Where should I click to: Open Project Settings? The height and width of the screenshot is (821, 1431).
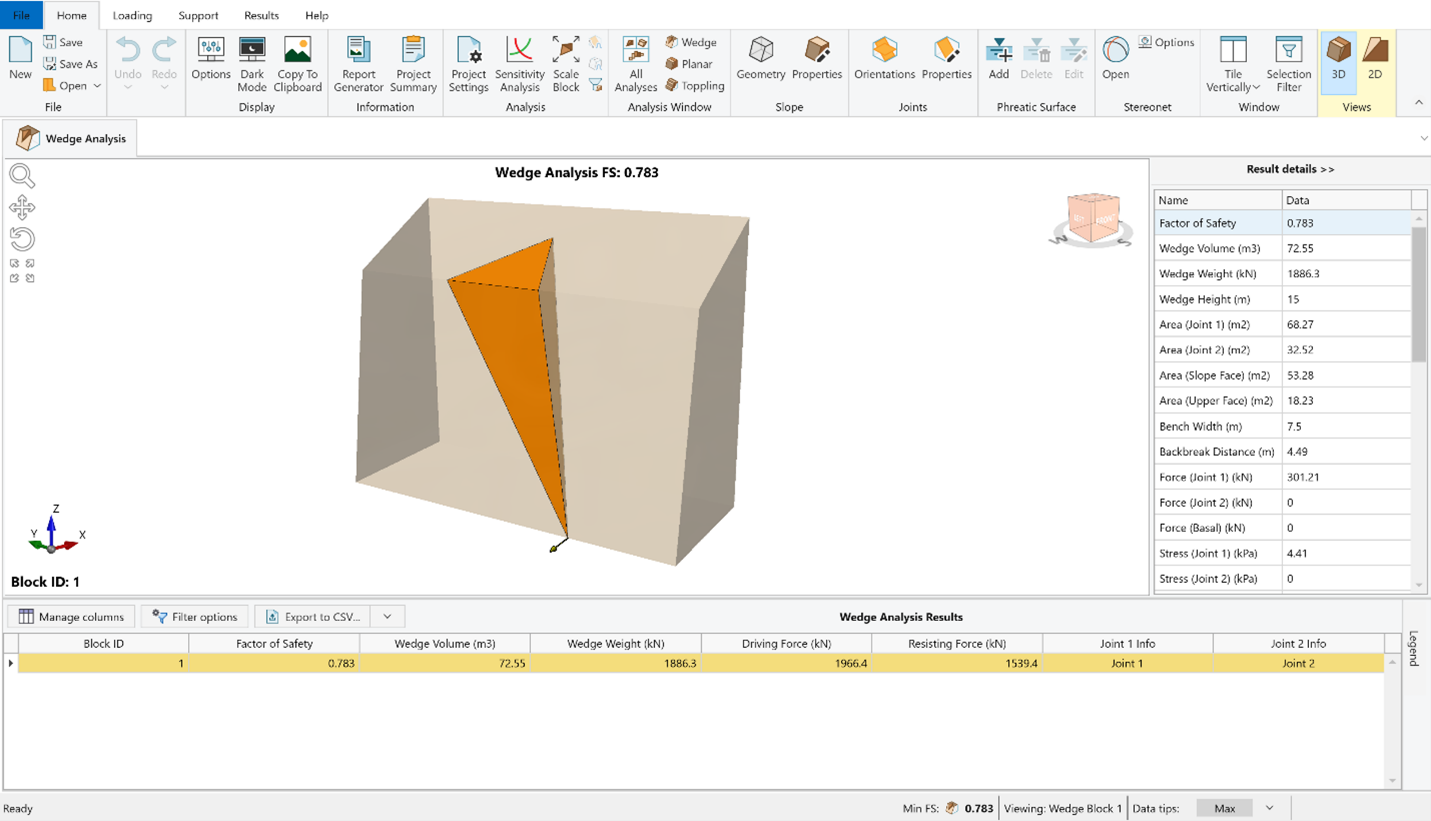[x=468, y=63]
